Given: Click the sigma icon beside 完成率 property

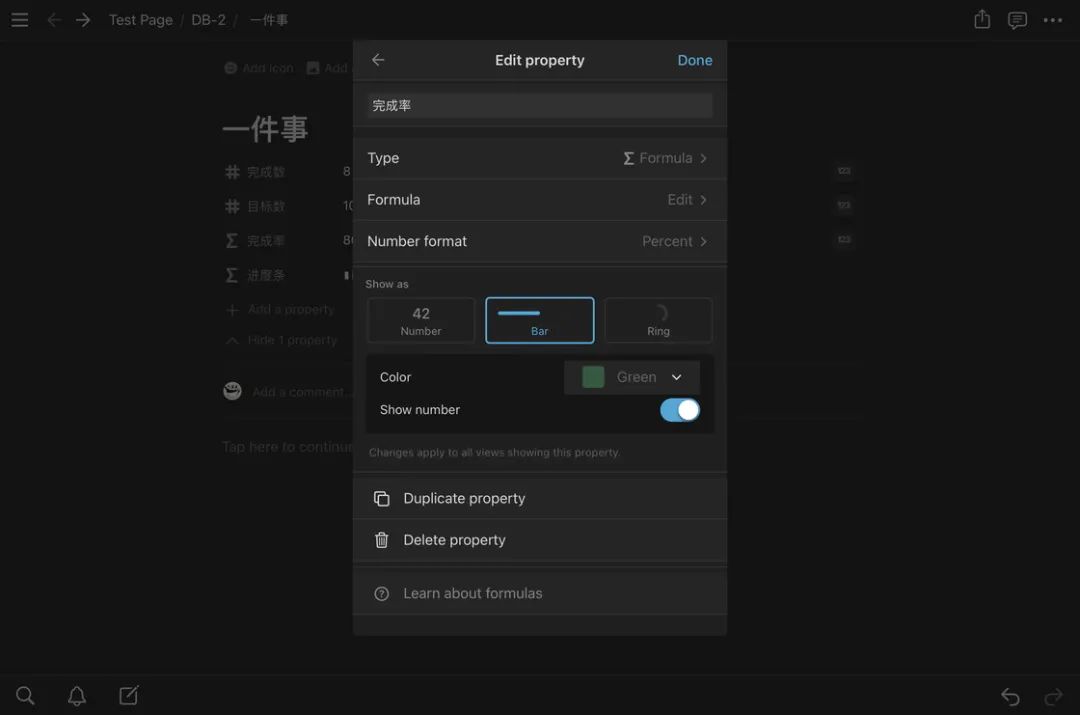Looking at the screenshot, I should [232, 240].
